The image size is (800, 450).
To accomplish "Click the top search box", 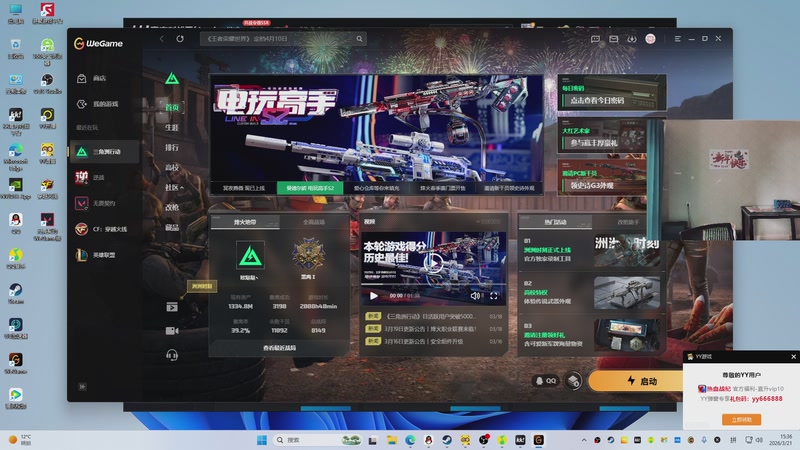I will click(283, 39).
